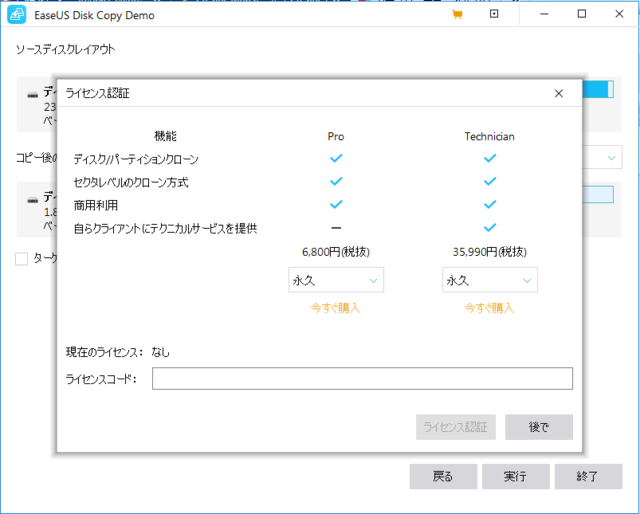
Task: Click the ディスク/パーティションクローン feature row
Action: [x=136, y=159]
